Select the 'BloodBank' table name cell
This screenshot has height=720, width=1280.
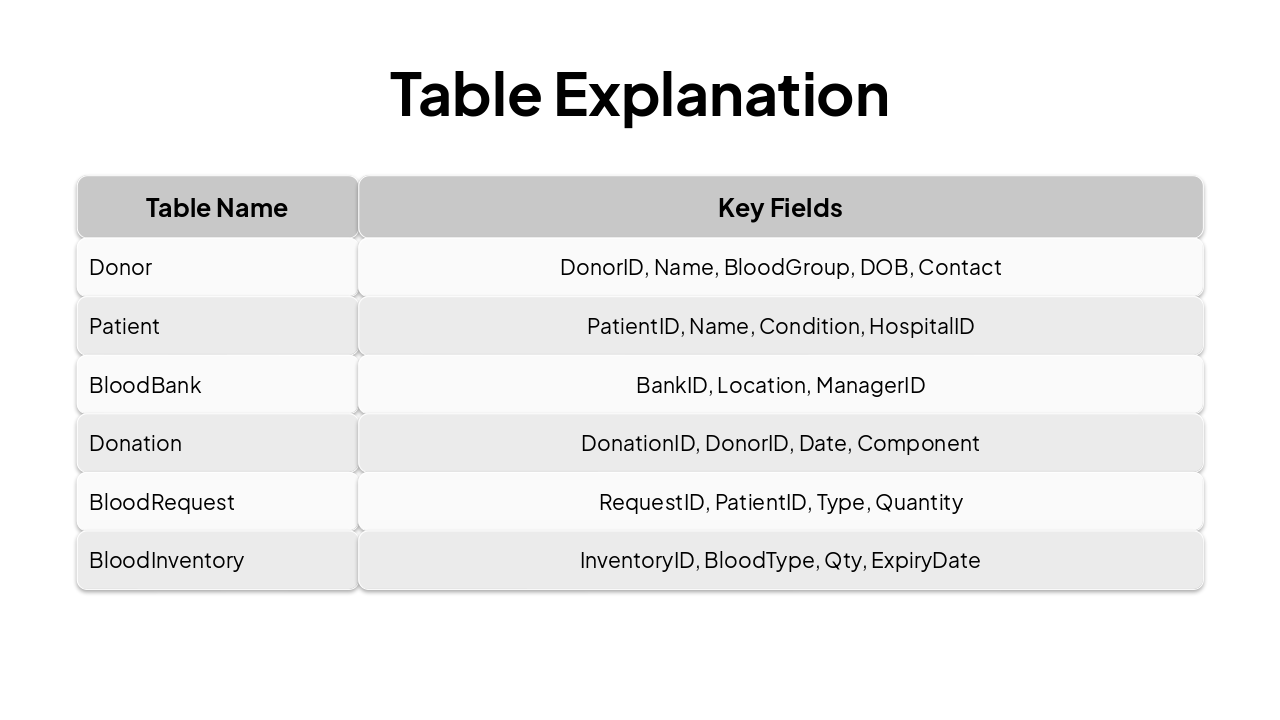click(217, 385)
